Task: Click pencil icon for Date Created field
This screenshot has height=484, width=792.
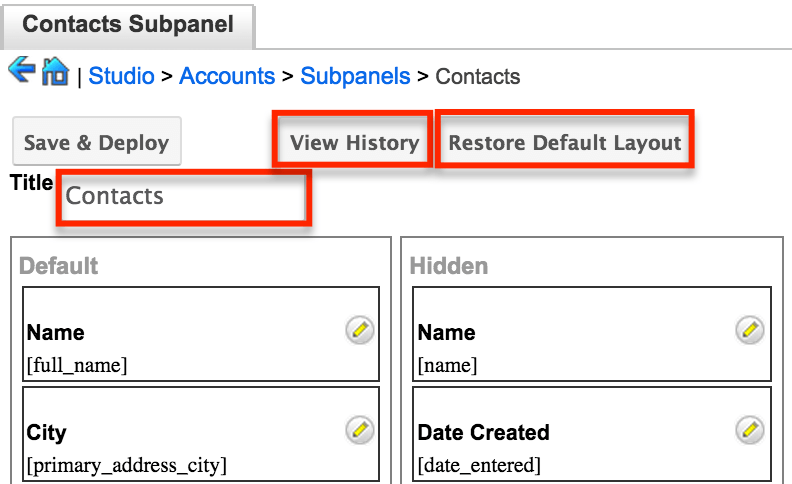Action: pos(749,430)
